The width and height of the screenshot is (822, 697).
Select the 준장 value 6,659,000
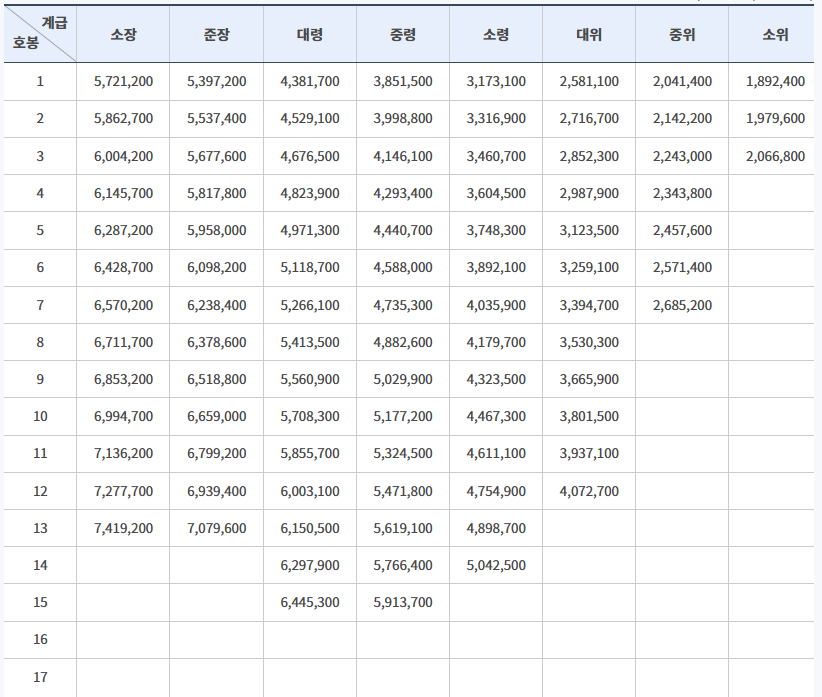[217, 417]
